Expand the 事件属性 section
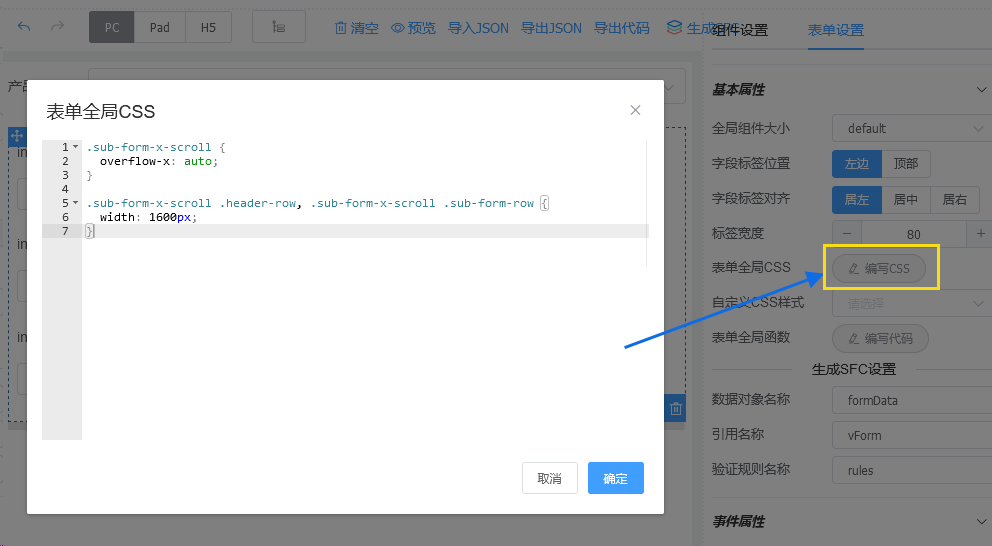 981,522
